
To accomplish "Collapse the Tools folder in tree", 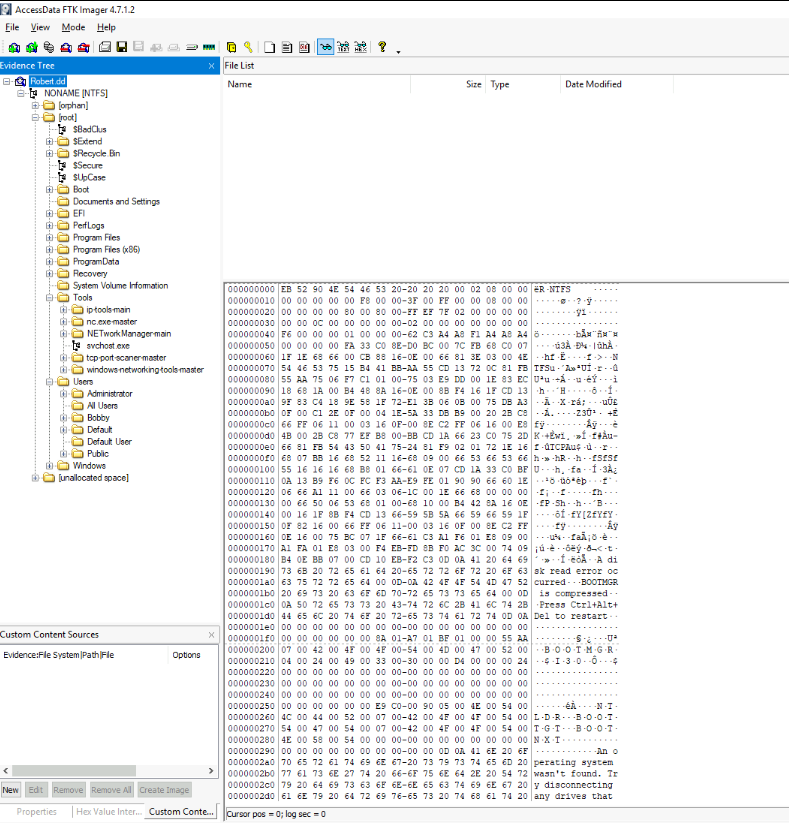I will 50,298.
